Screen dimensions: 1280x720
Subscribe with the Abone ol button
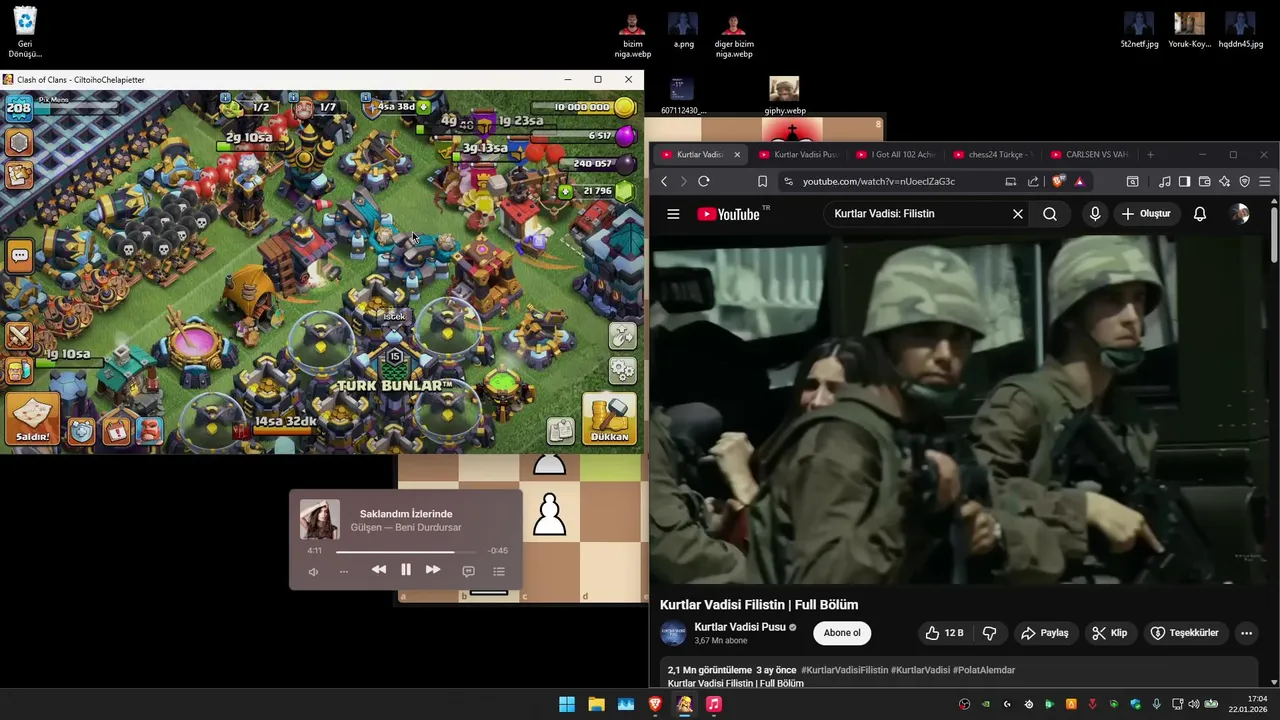pyautogui.click(x=842, y=633)
